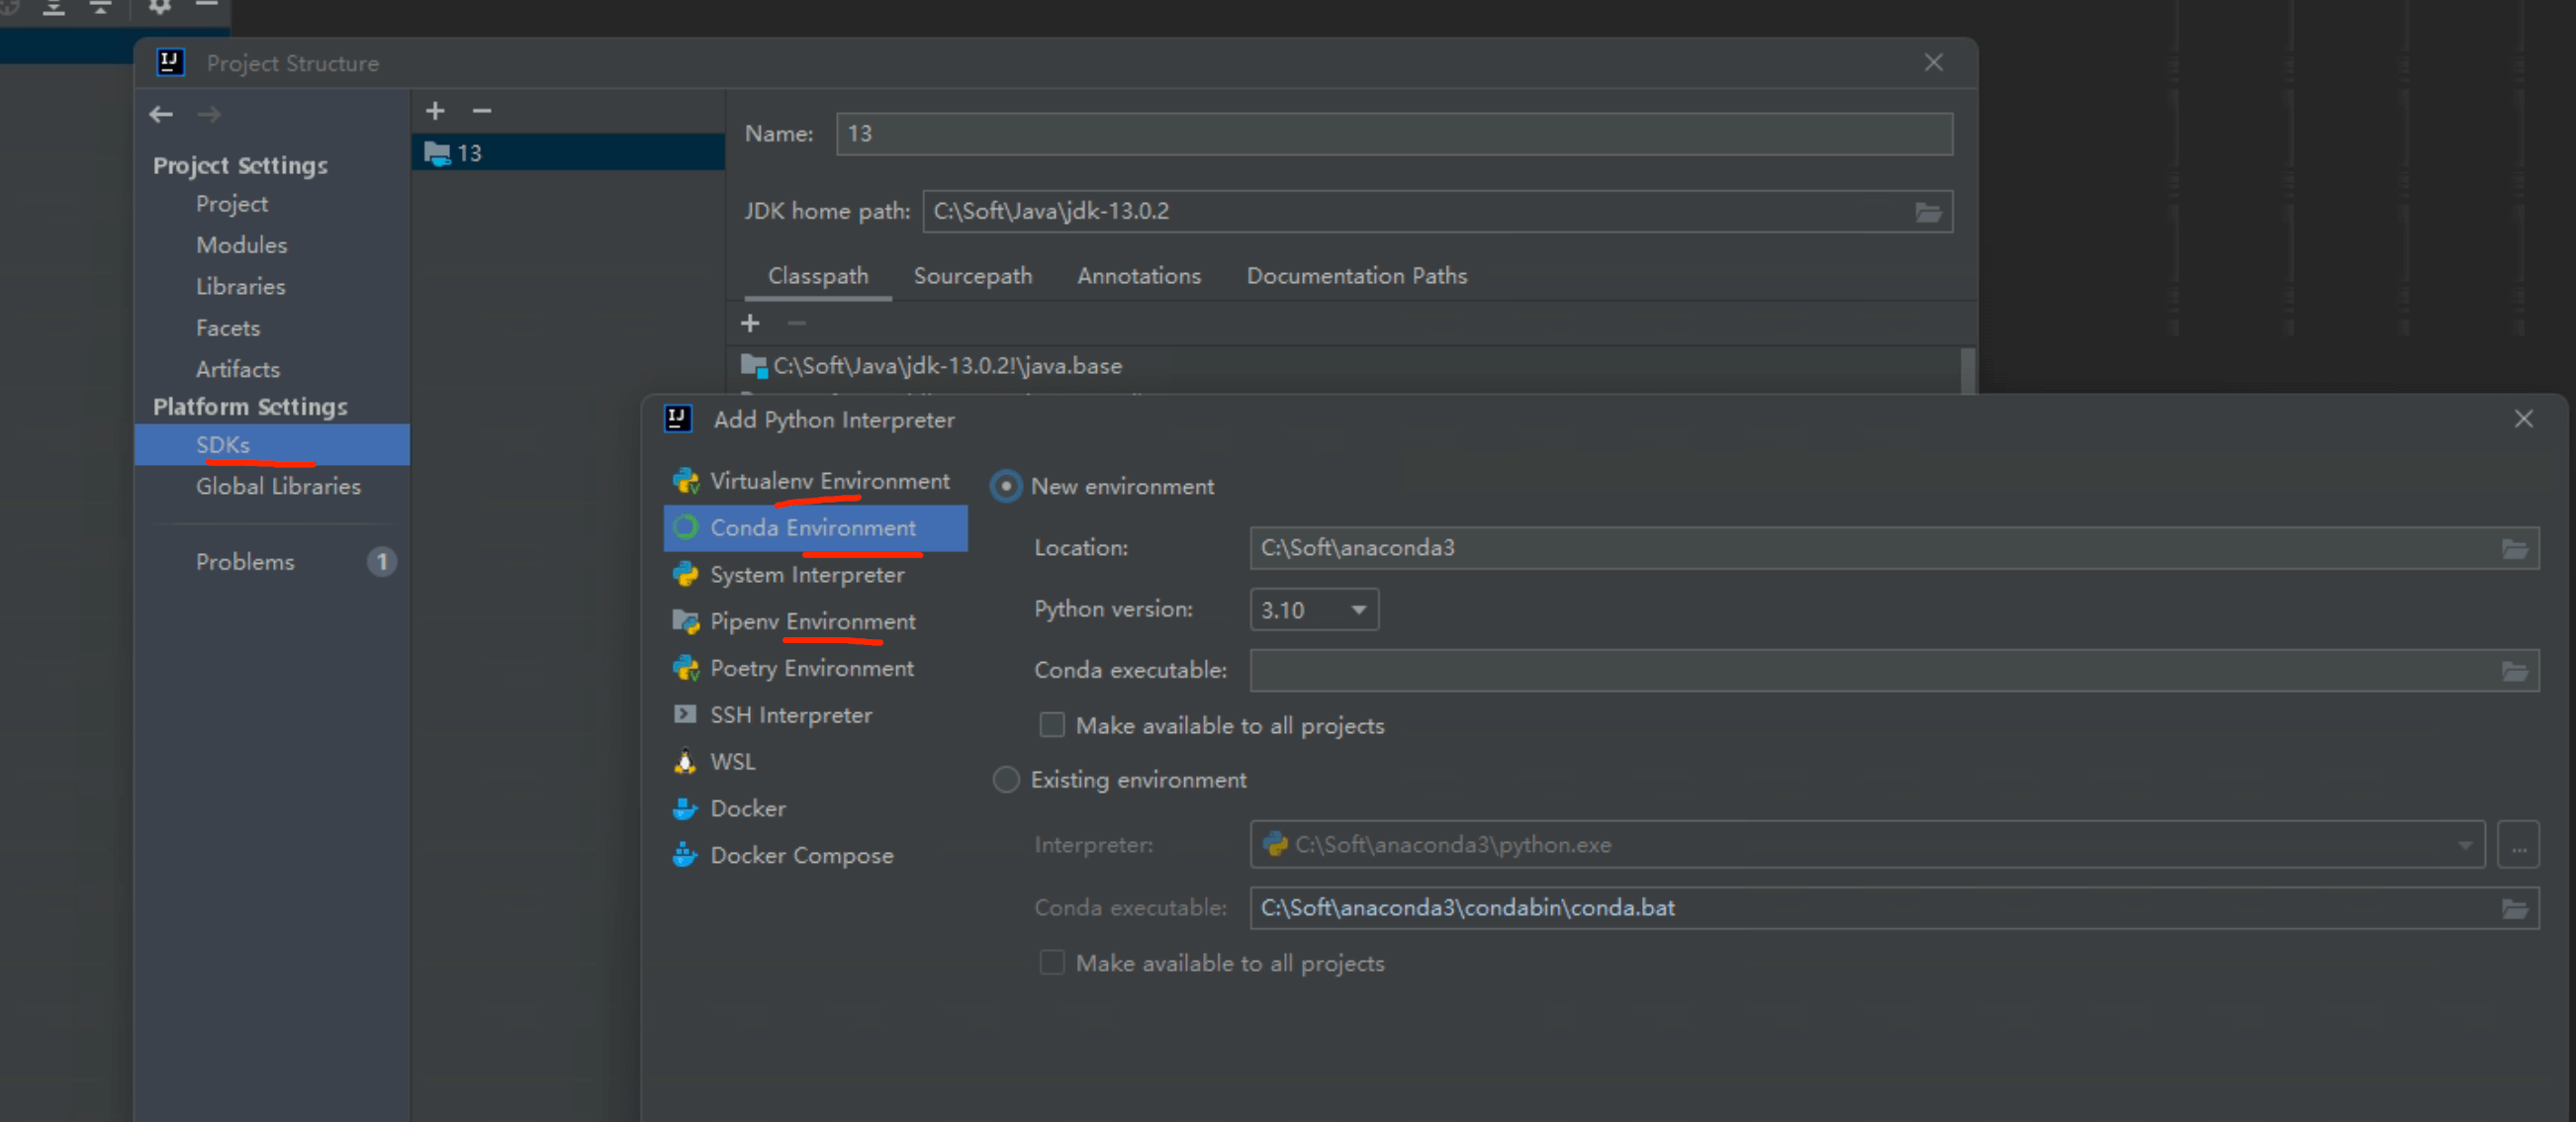The height and width of the screenshot is (1122, 2576).
Task: Click the remove SDK minus icon
Action: click(482, 111)
